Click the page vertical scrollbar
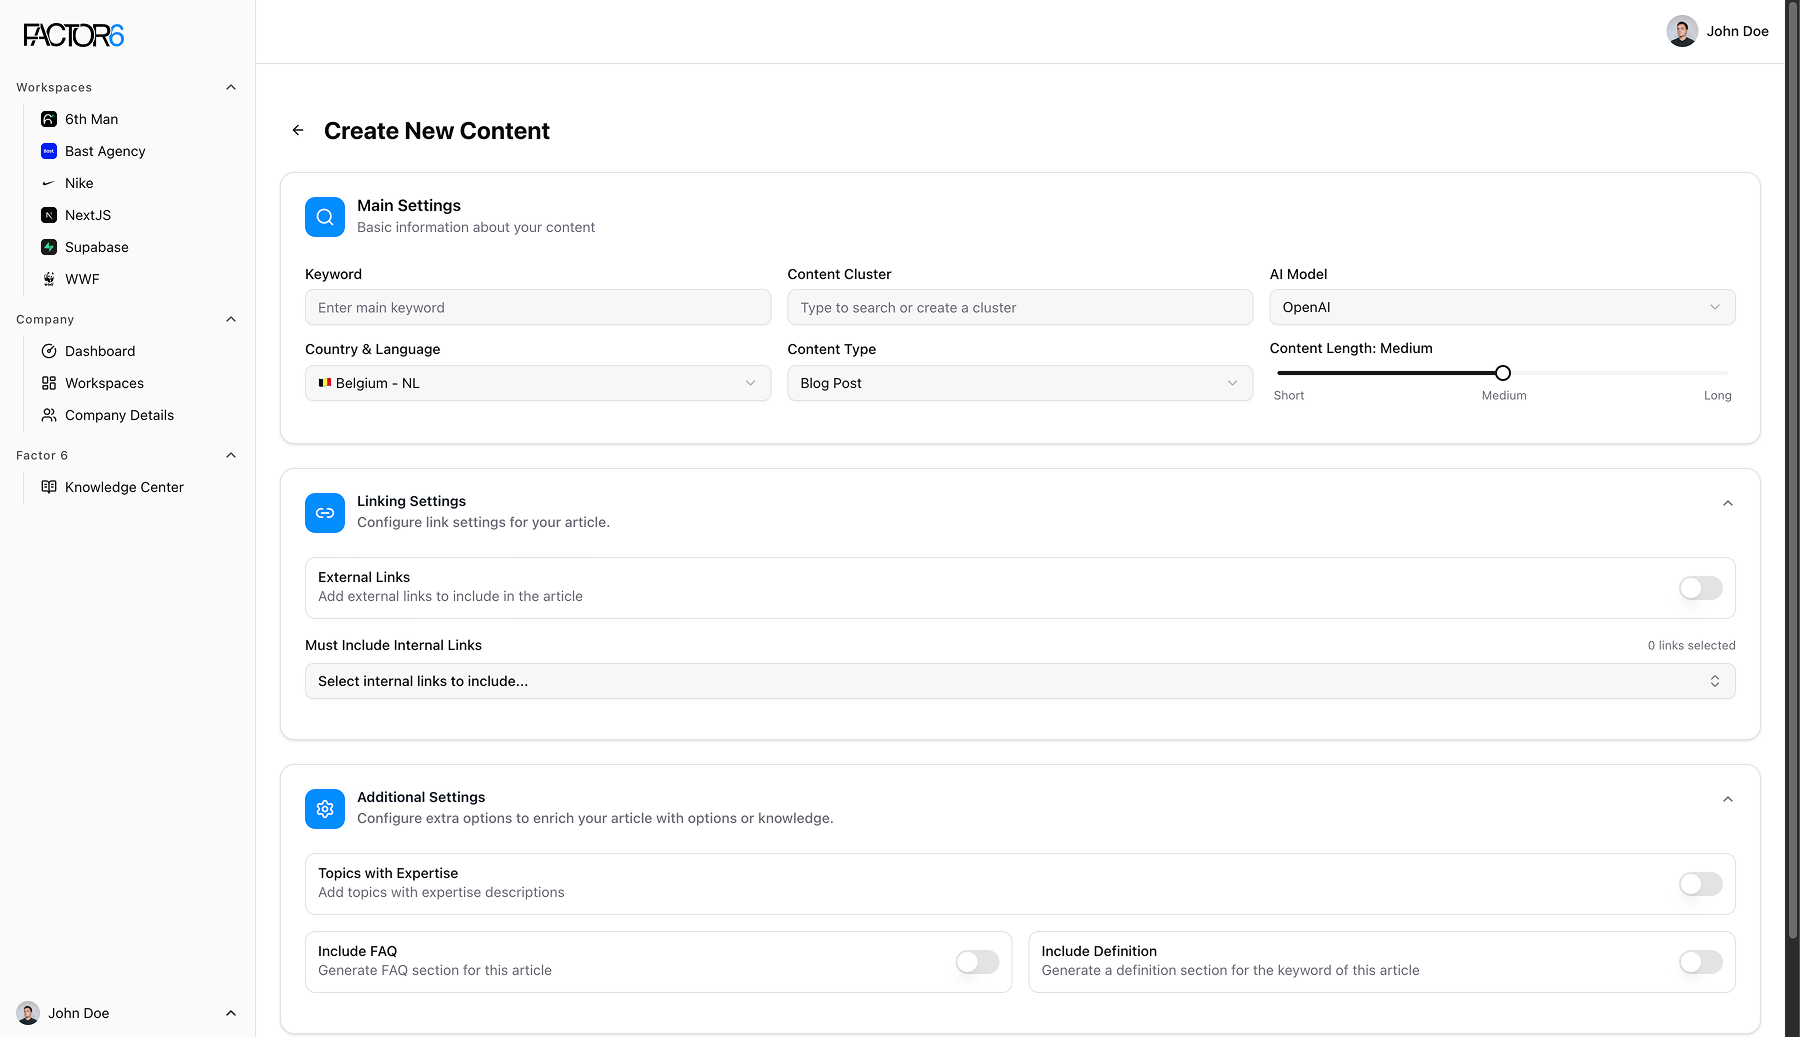 [x=1793, y=470]
